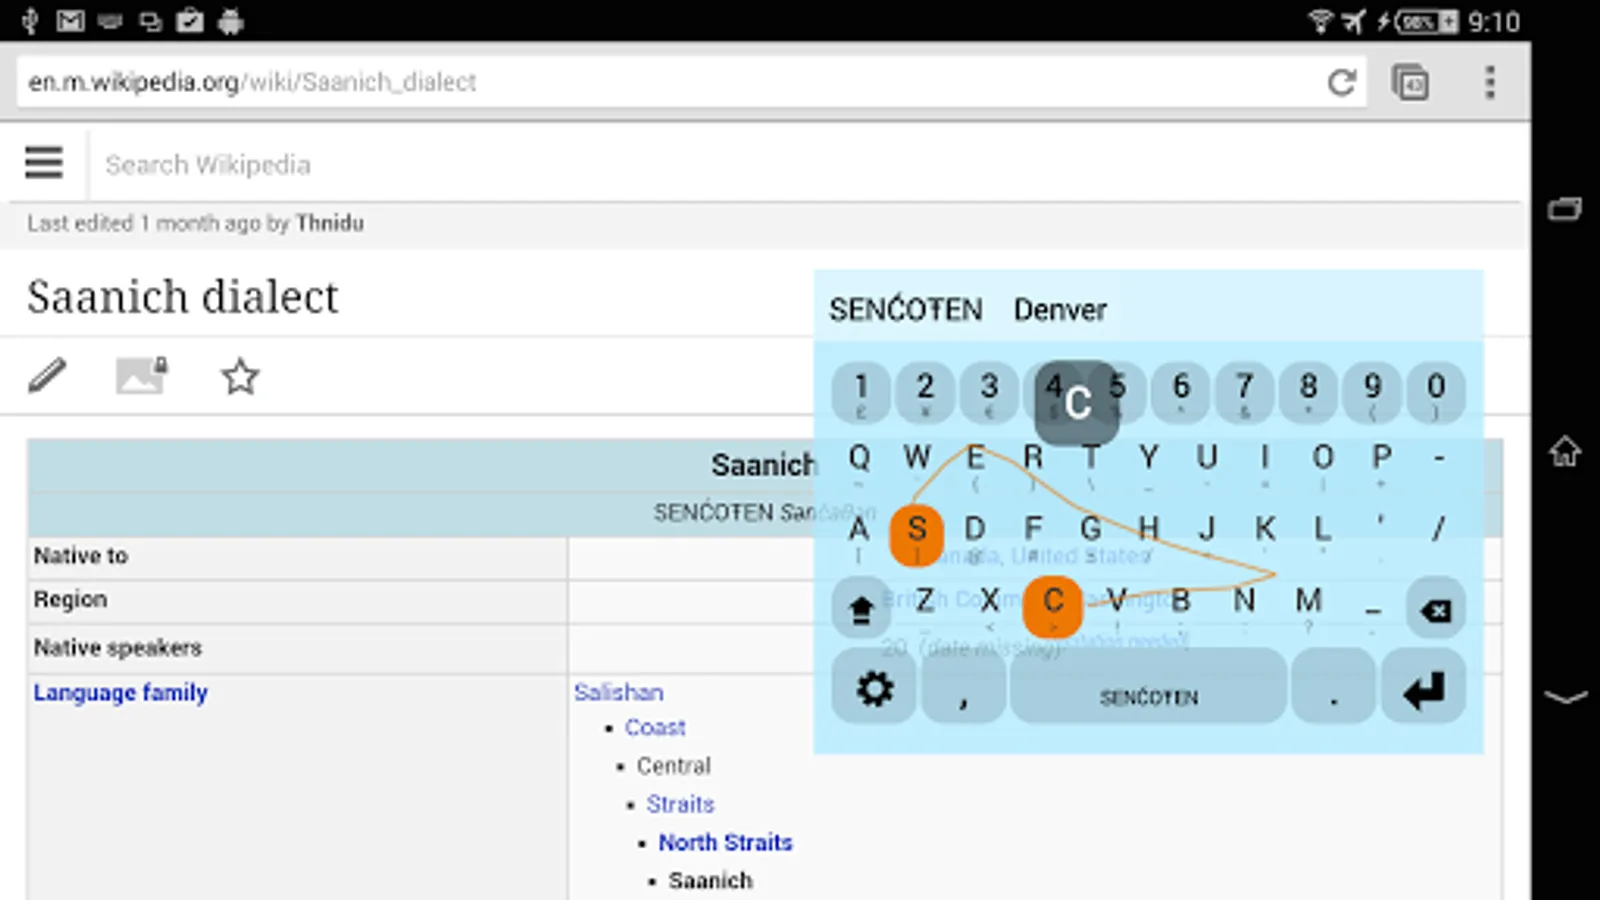Open the Language family link
Image resolution: width=1600 pixels, height=900 pixels.
pos(120,692)
